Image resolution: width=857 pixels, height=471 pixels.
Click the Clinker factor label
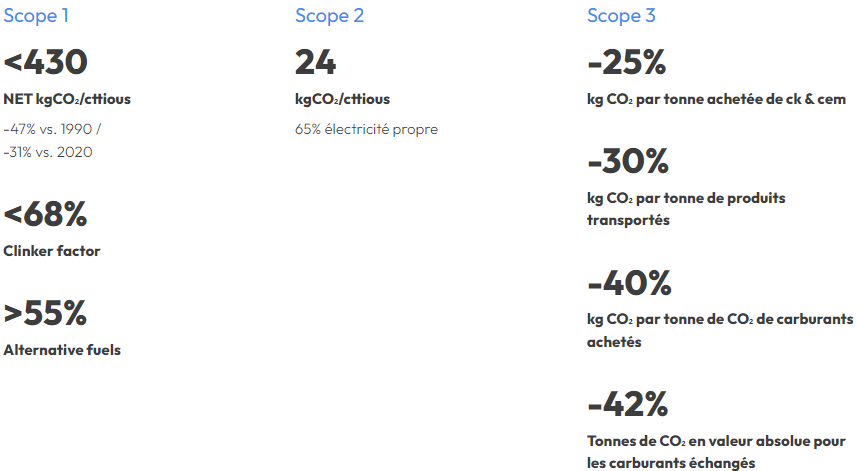[52, 251]
